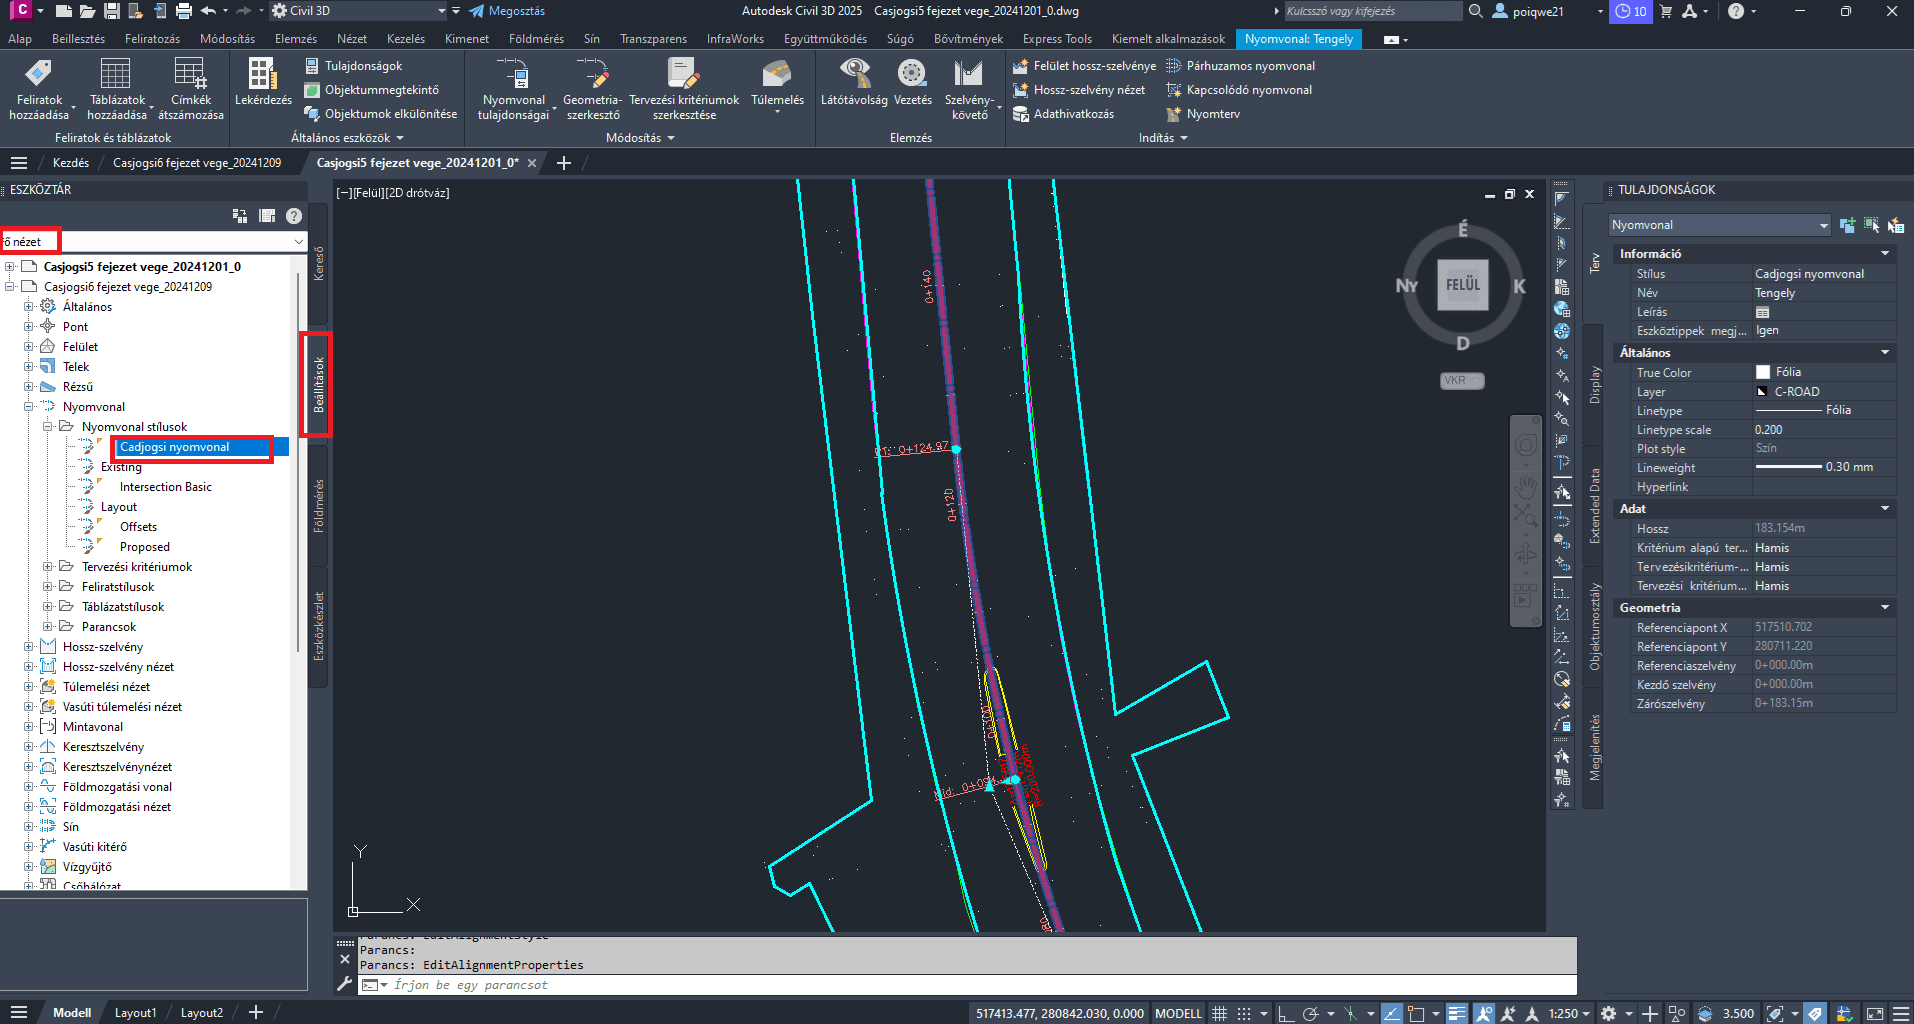Click the True Color white swatch
The height and width of the screenshot is (1024, 1914).
[x=1762, y=372]
